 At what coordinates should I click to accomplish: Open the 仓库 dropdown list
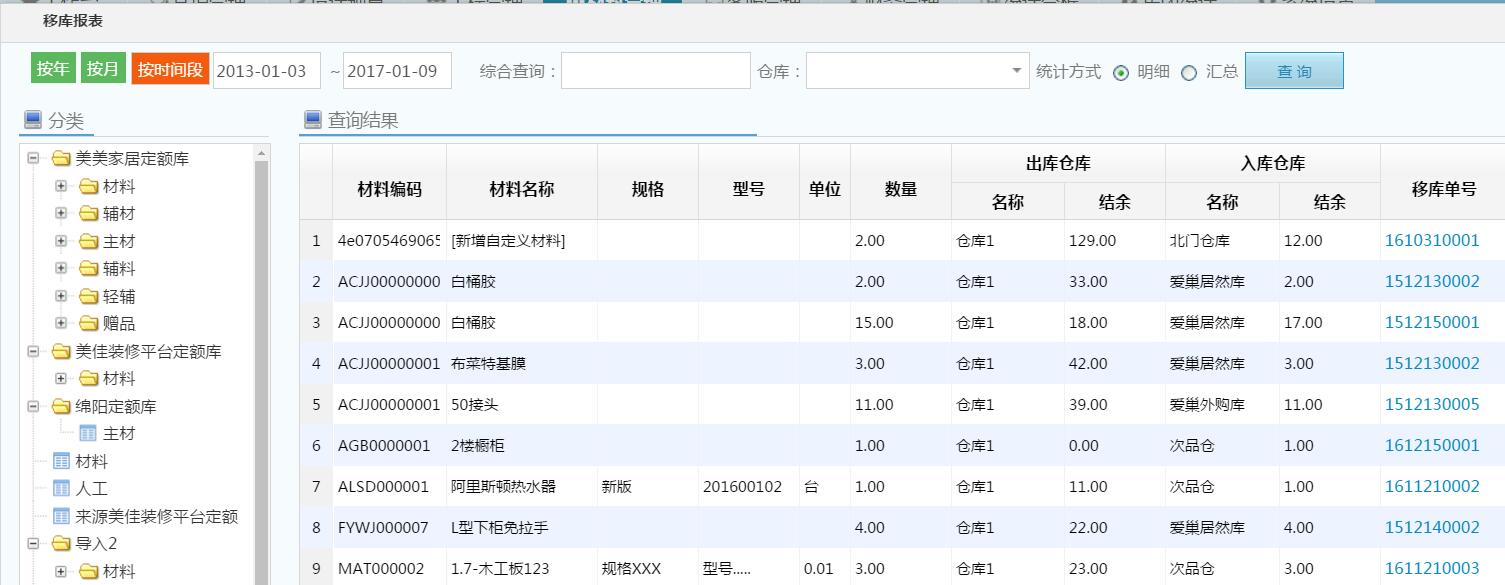1017,71
